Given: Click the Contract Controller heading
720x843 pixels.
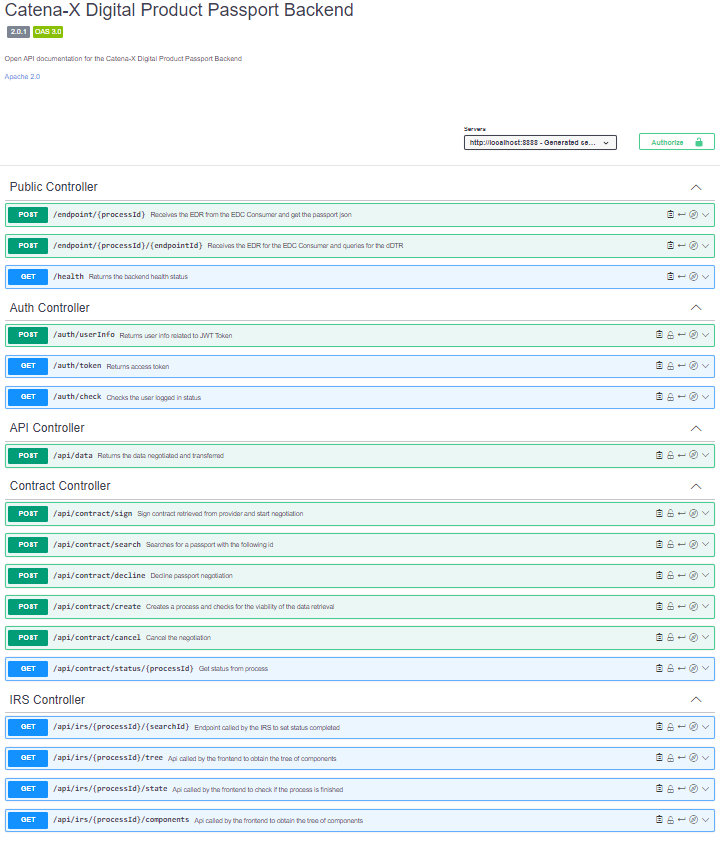Looking at the screenshot, I should 60,485.
